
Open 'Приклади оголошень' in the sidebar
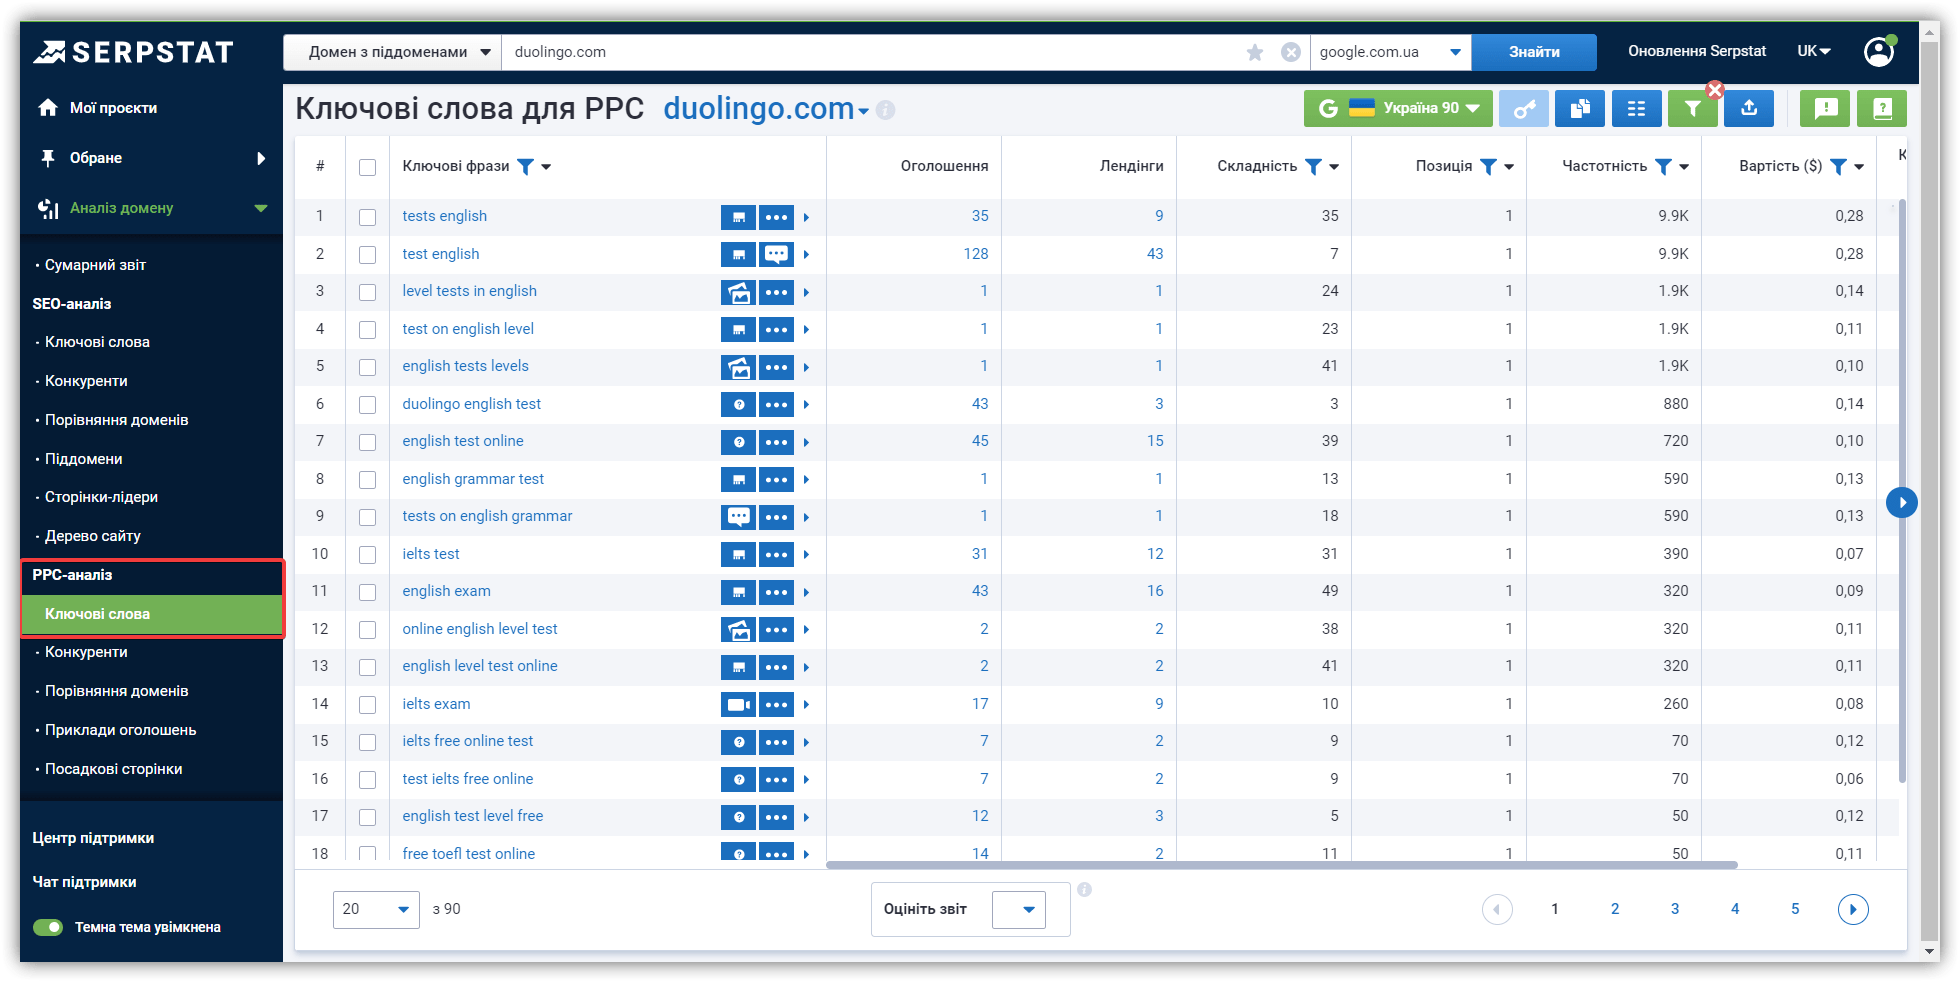tap(120, 730)
